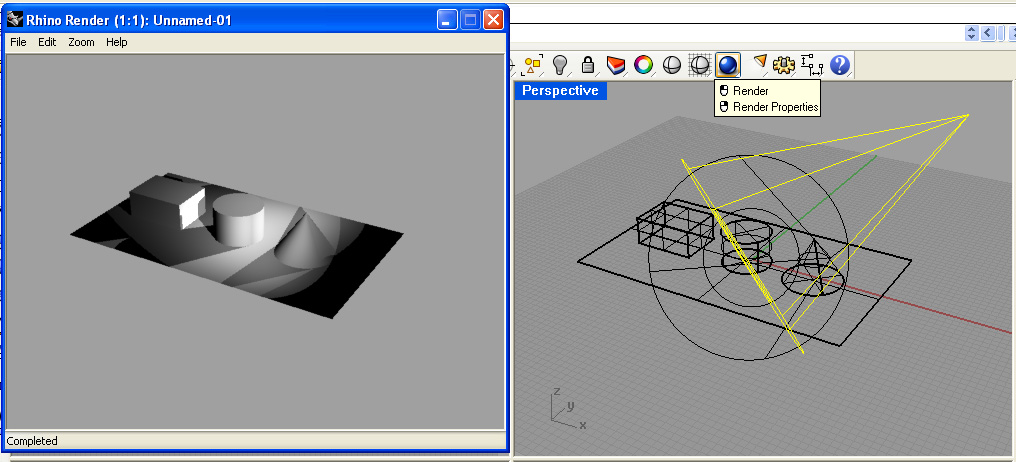The image size is (1016, 462).
Task: Open Help menu in Rhino Render window
Action: pyautogui.click(x=117, y=42)
